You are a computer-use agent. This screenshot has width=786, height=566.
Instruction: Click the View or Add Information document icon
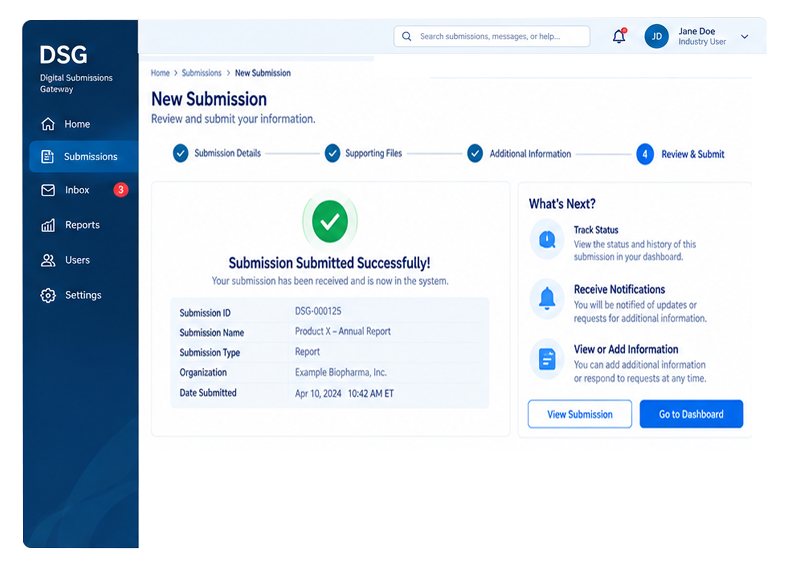[547, 359]
